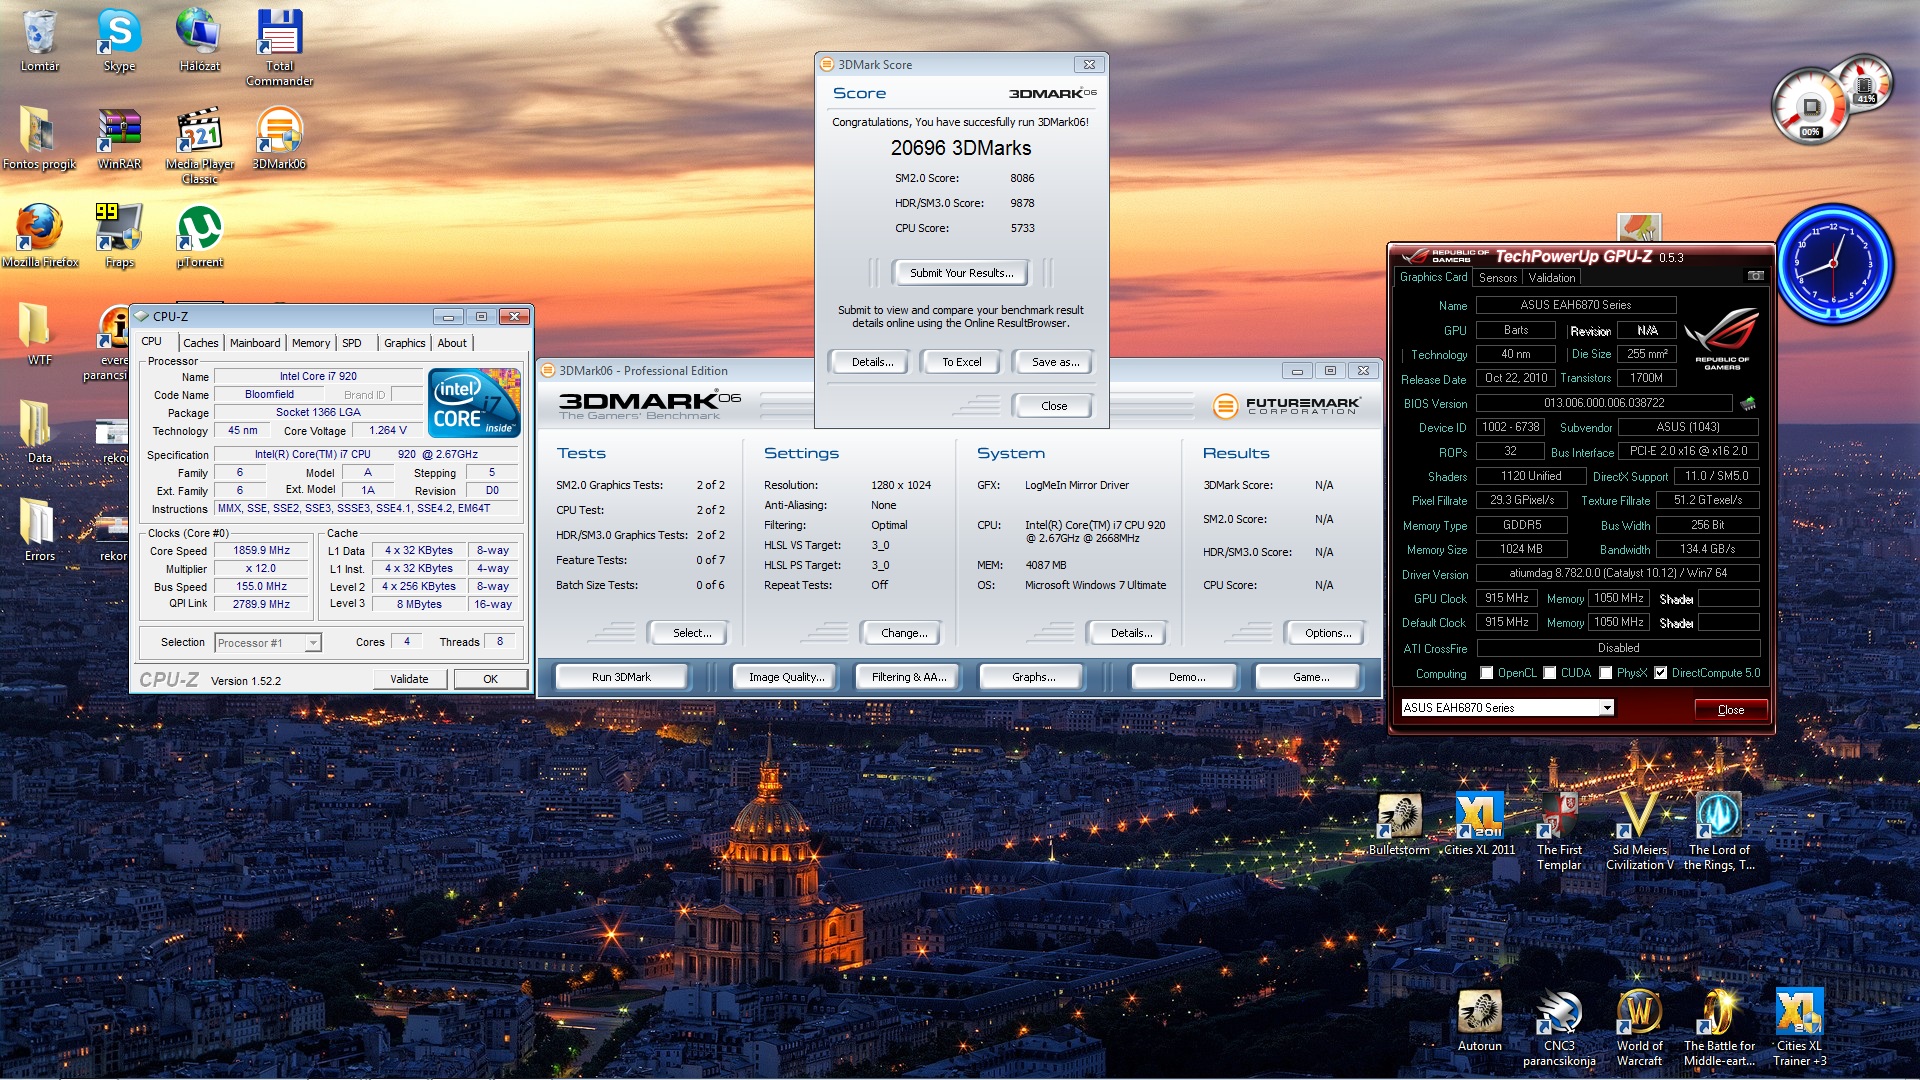
Task: Open the Hálózat network icon
Action: point(199,40)
